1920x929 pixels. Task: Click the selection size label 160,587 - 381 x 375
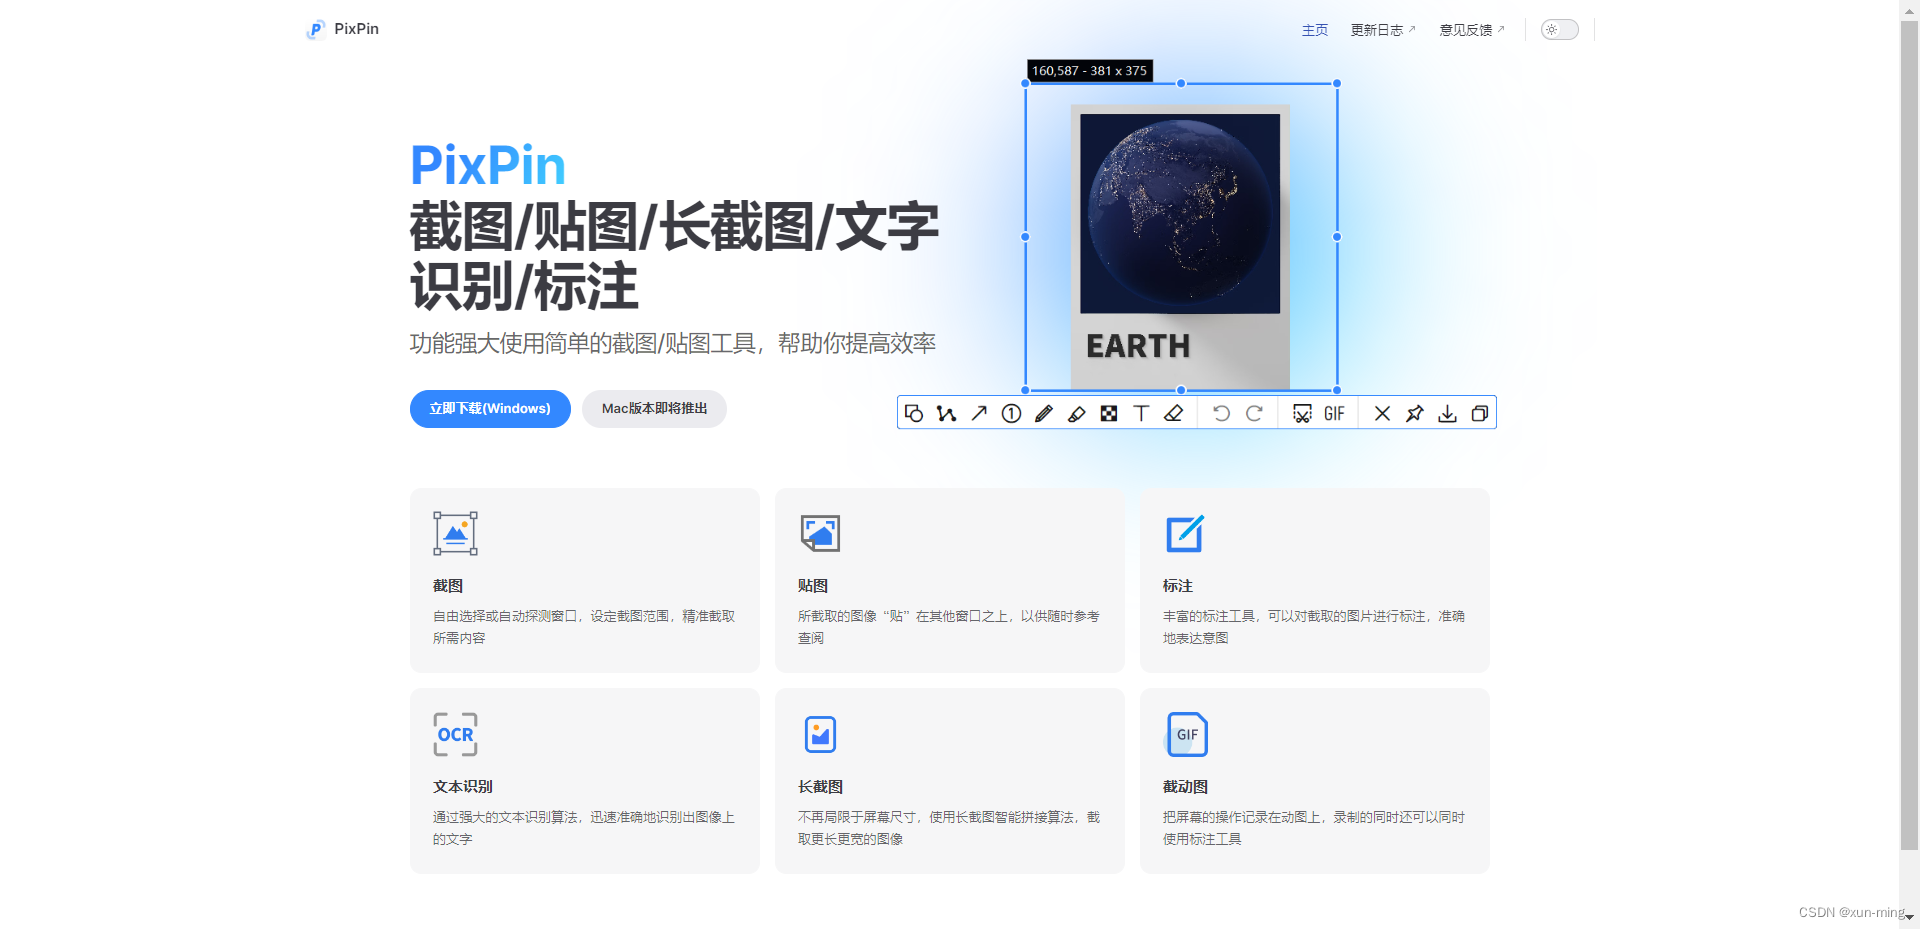(x=1090, y=71)
